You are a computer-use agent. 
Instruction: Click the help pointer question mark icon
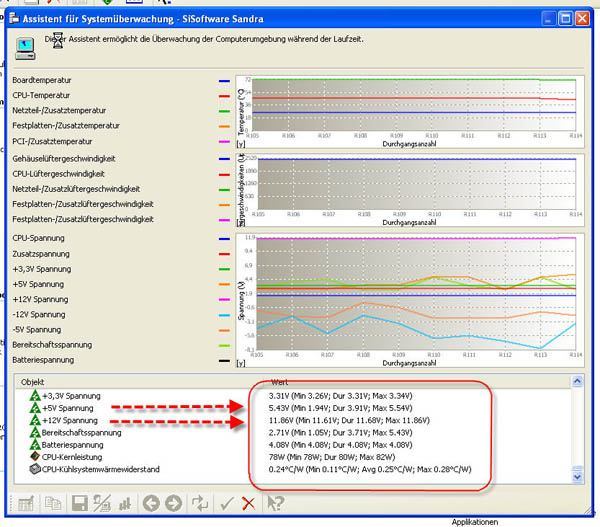click(x=276, y=503)
